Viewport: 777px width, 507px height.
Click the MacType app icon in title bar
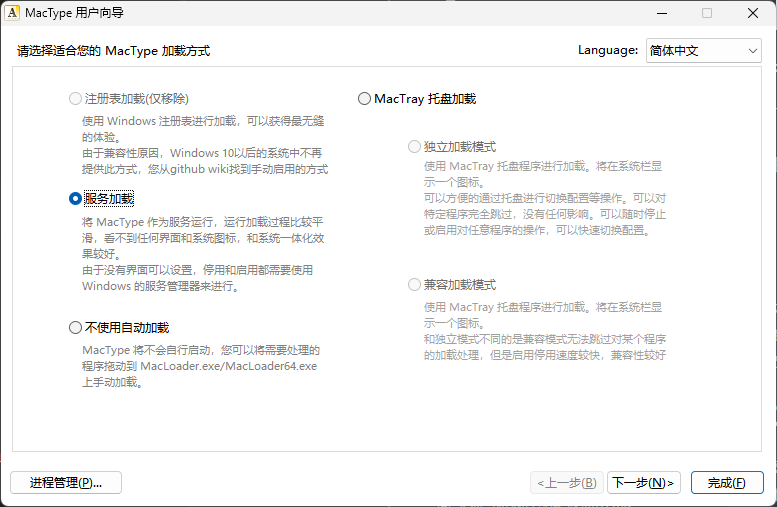pyautogui.click(x=12, y=12)
